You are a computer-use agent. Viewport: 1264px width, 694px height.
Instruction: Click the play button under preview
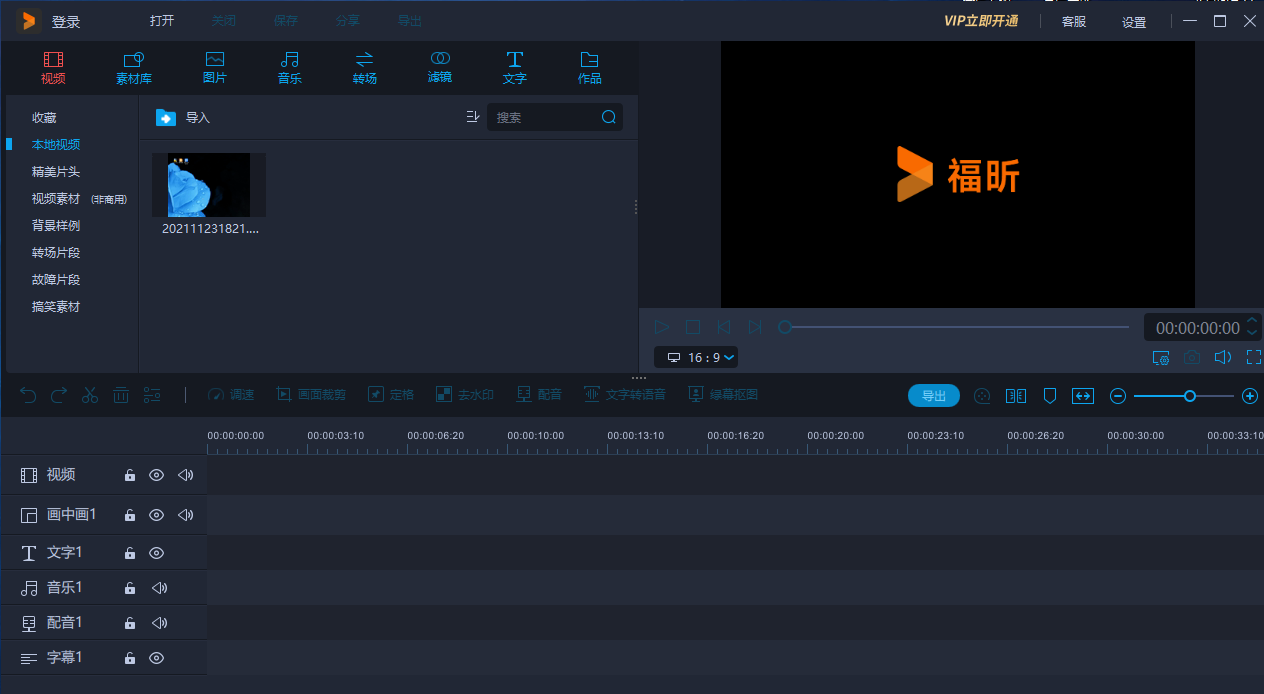tap(662, 327)
